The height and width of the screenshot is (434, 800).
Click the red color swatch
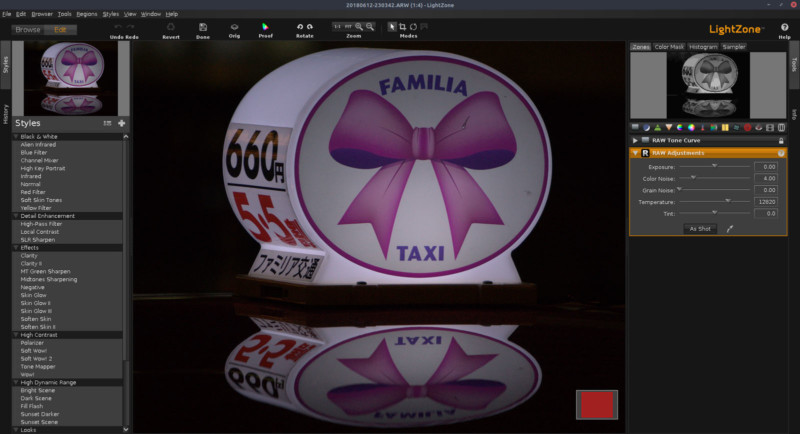click(x=597, y=405)
